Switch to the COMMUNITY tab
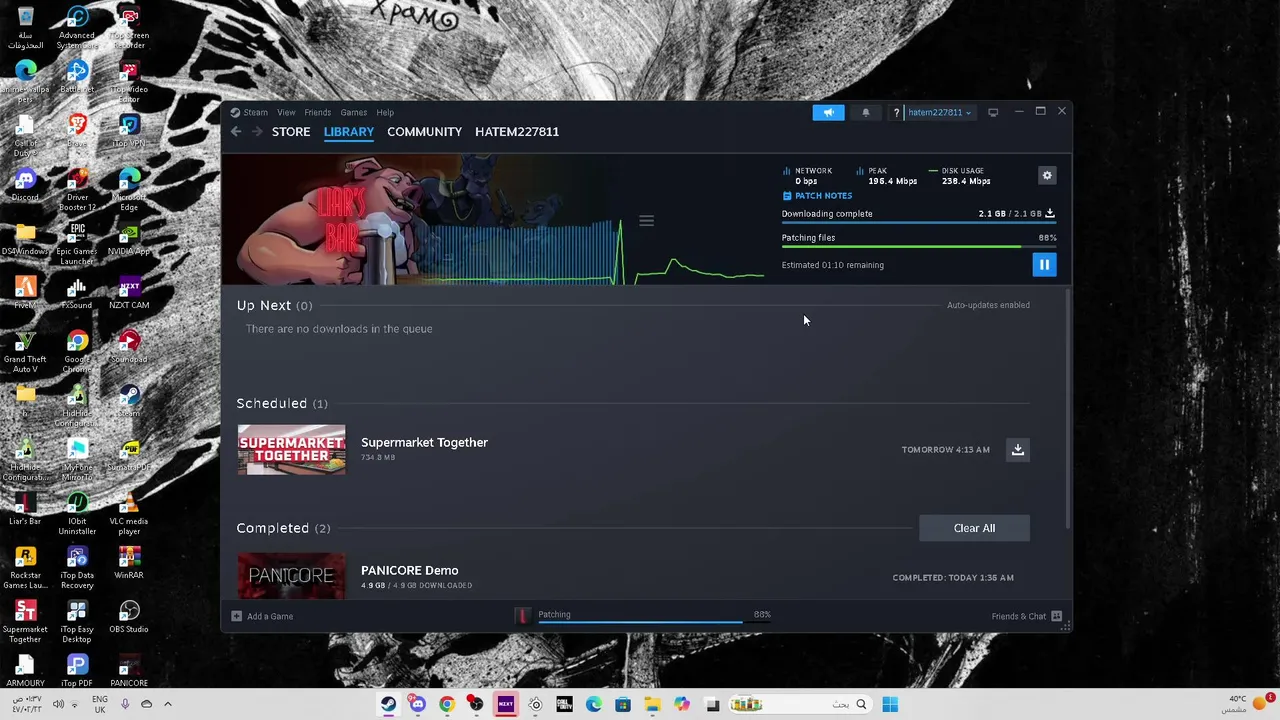 pos(424,132)
